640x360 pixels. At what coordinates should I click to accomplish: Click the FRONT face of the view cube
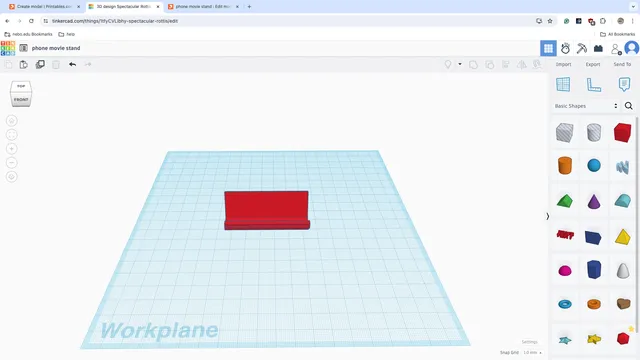coord(21,100)
